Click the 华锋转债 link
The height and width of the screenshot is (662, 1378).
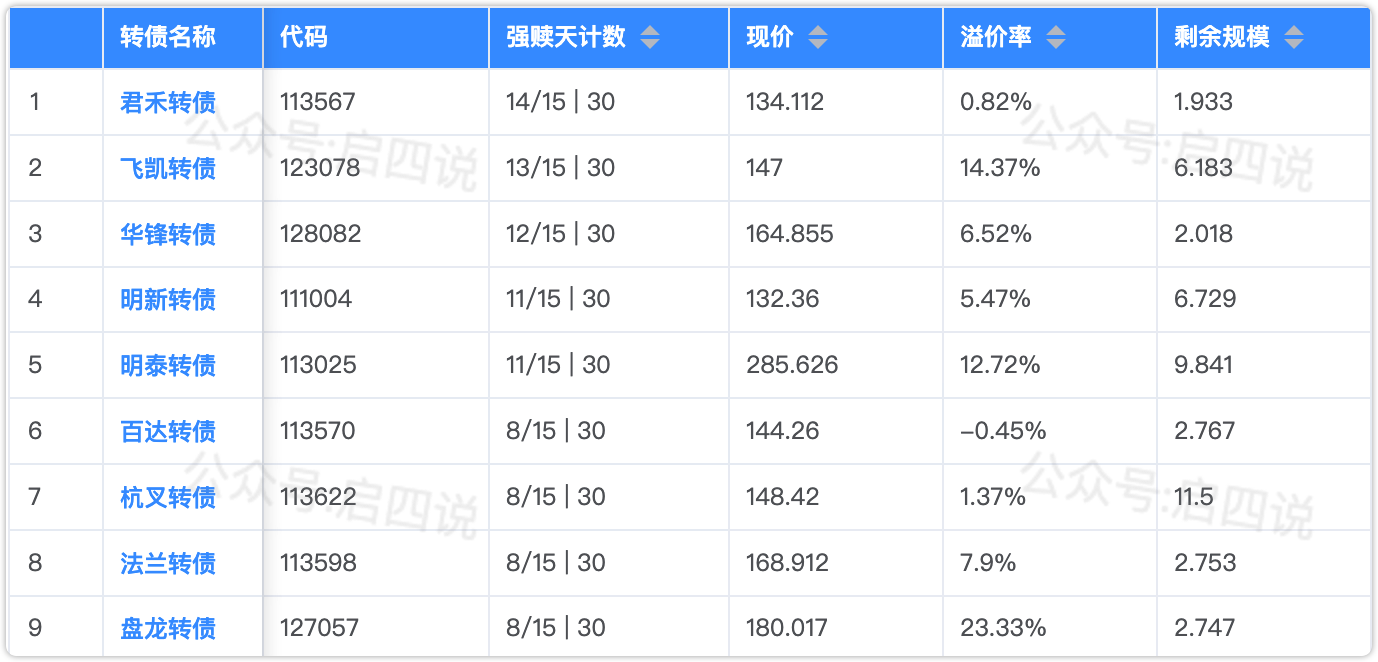tap(168, 234)
